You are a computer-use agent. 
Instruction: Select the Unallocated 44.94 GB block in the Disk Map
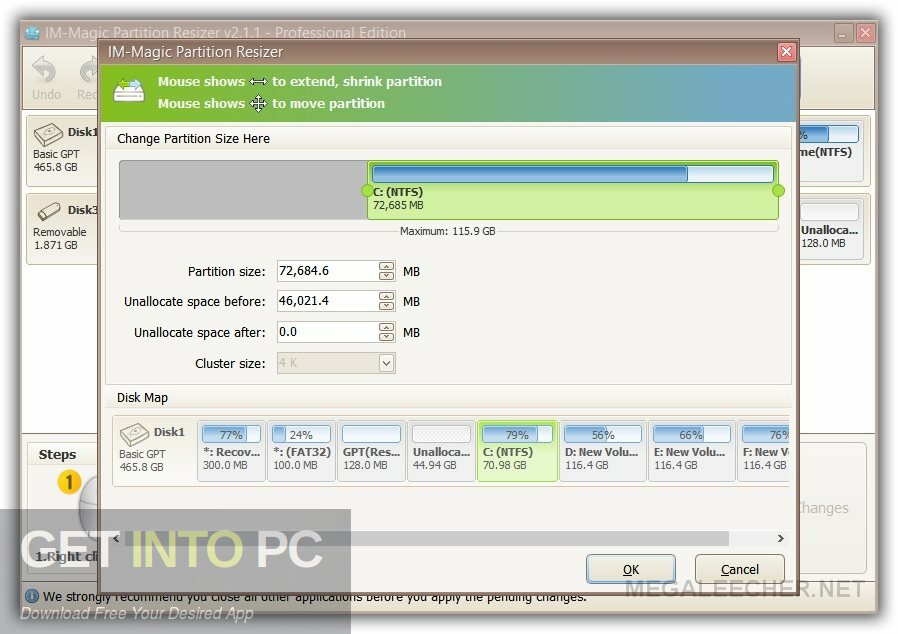[441, 451]
